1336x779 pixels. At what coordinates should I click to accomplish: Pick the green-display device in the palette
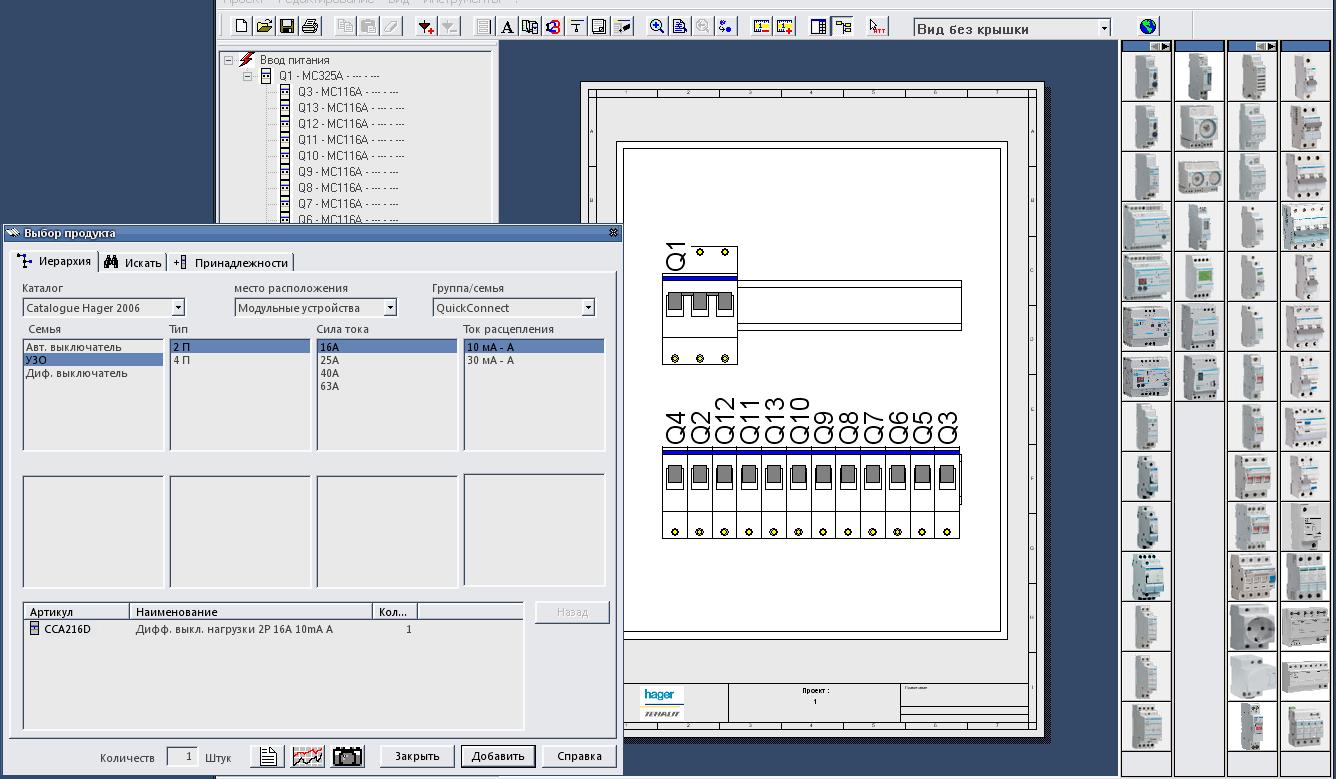click(x=1199, y=277)
